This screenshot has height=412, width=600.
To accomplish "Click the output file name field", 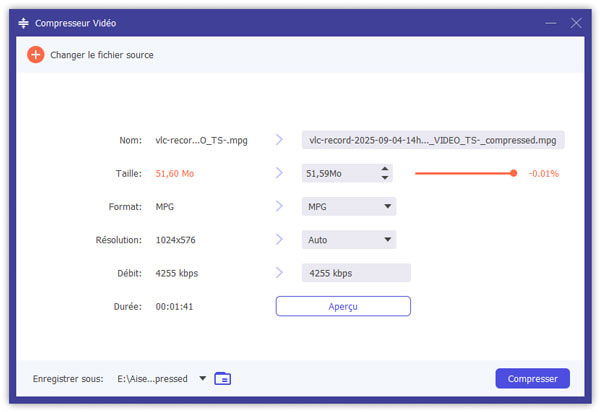I will pyautogui.click(x=433, y=141).
